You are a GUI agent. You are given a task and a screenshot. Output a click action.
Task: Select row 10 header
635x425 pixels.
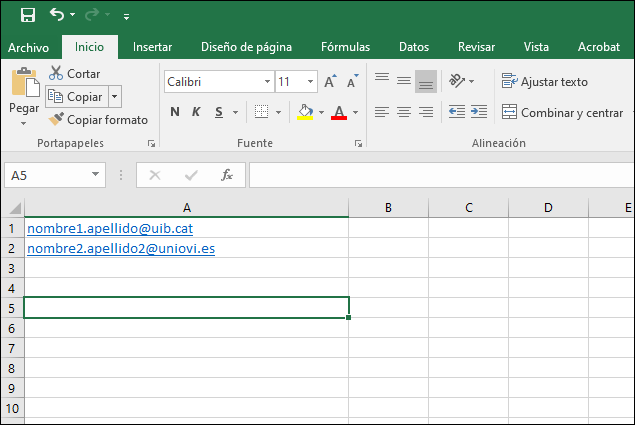click(12, 408)
